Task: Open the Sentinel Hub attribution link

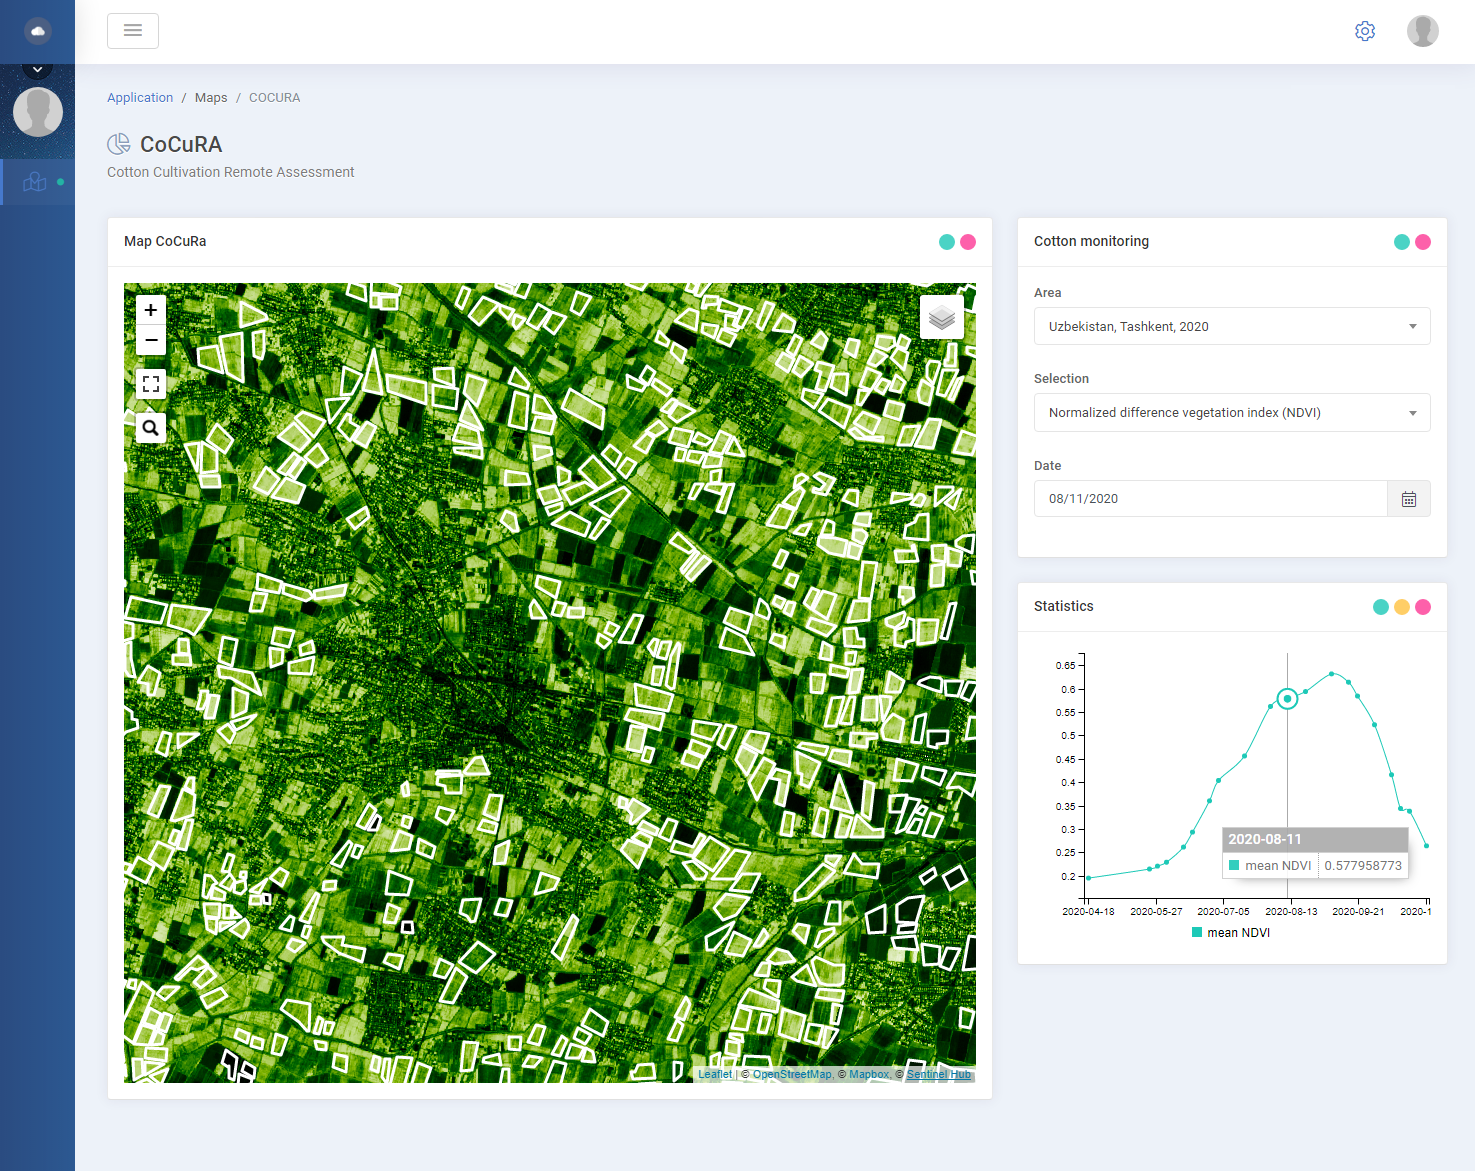Action: click(x=938, y=1075)
